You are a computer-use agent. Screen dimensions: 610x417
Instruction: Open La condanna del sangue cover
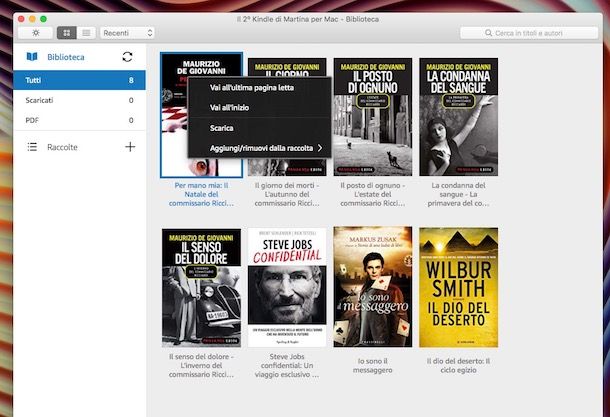click(x=458, y=117)
